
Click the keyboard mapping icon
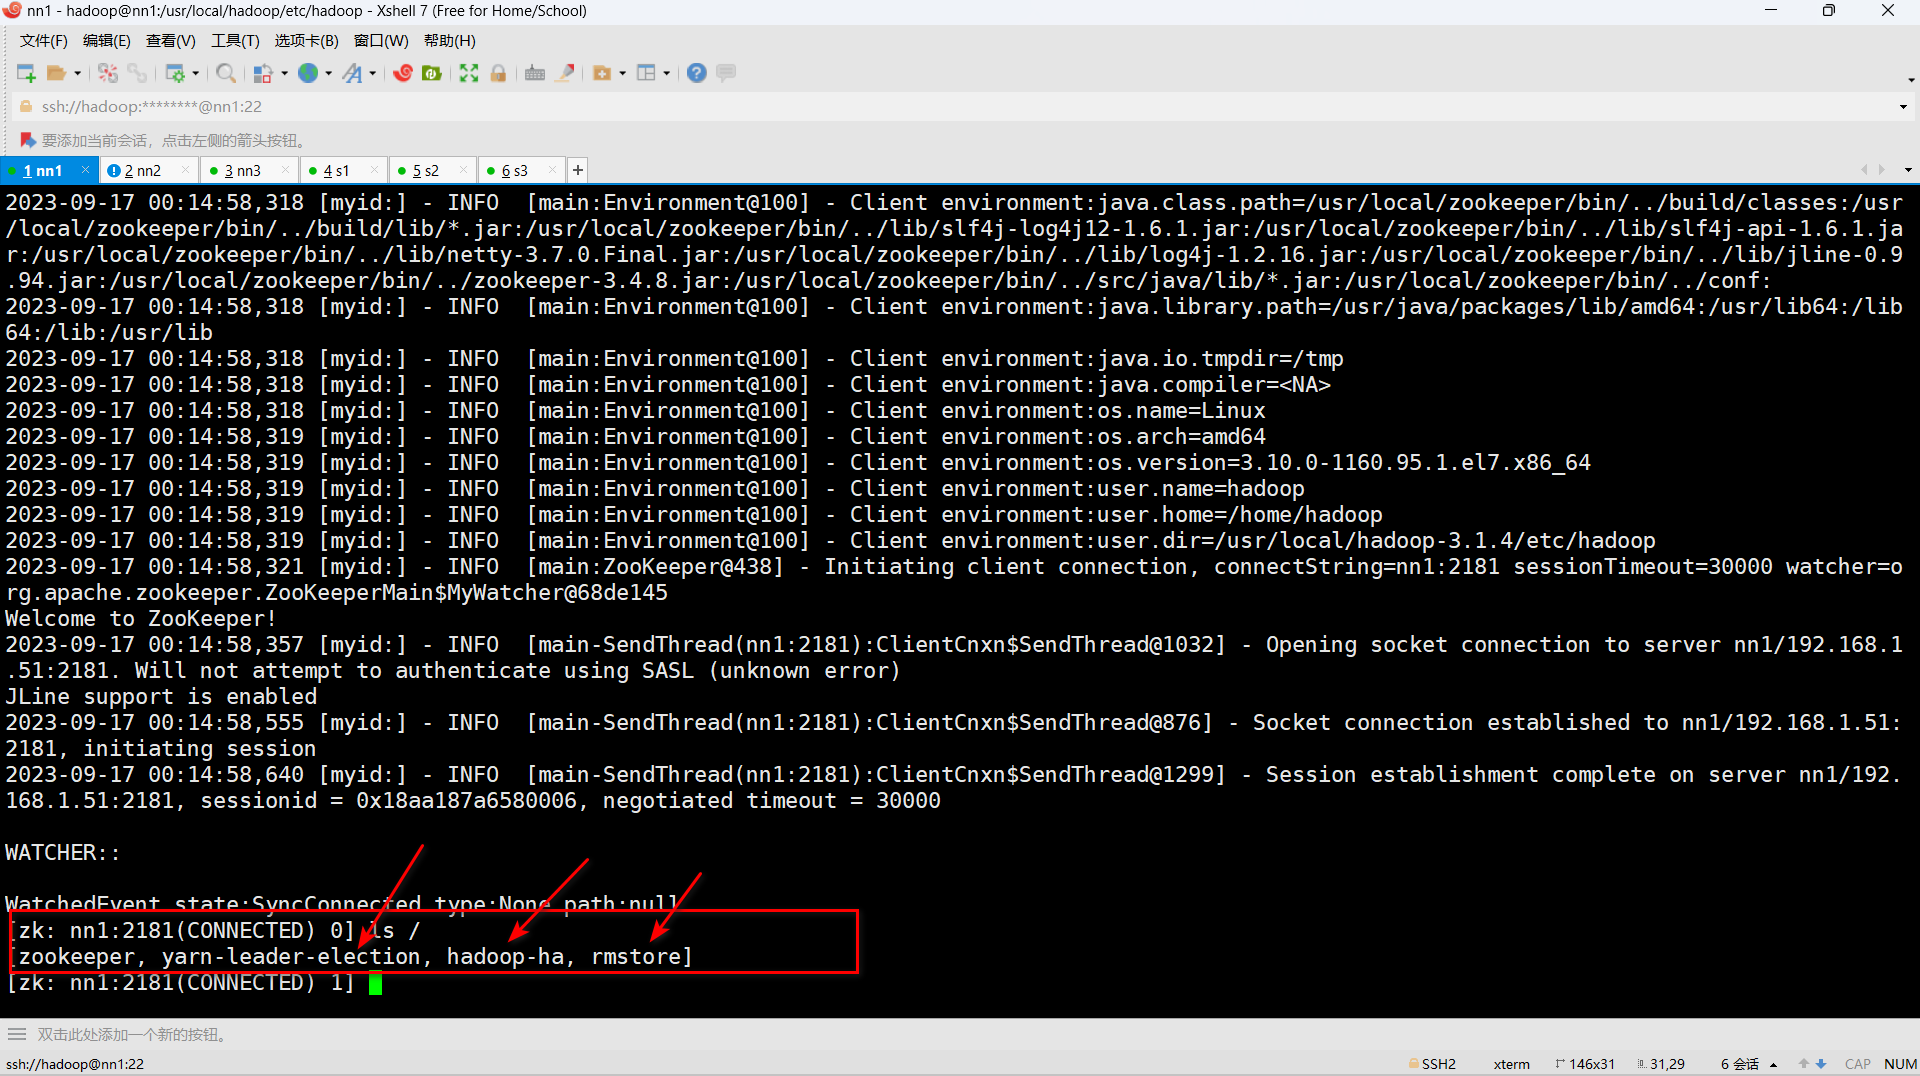point(535,73)
